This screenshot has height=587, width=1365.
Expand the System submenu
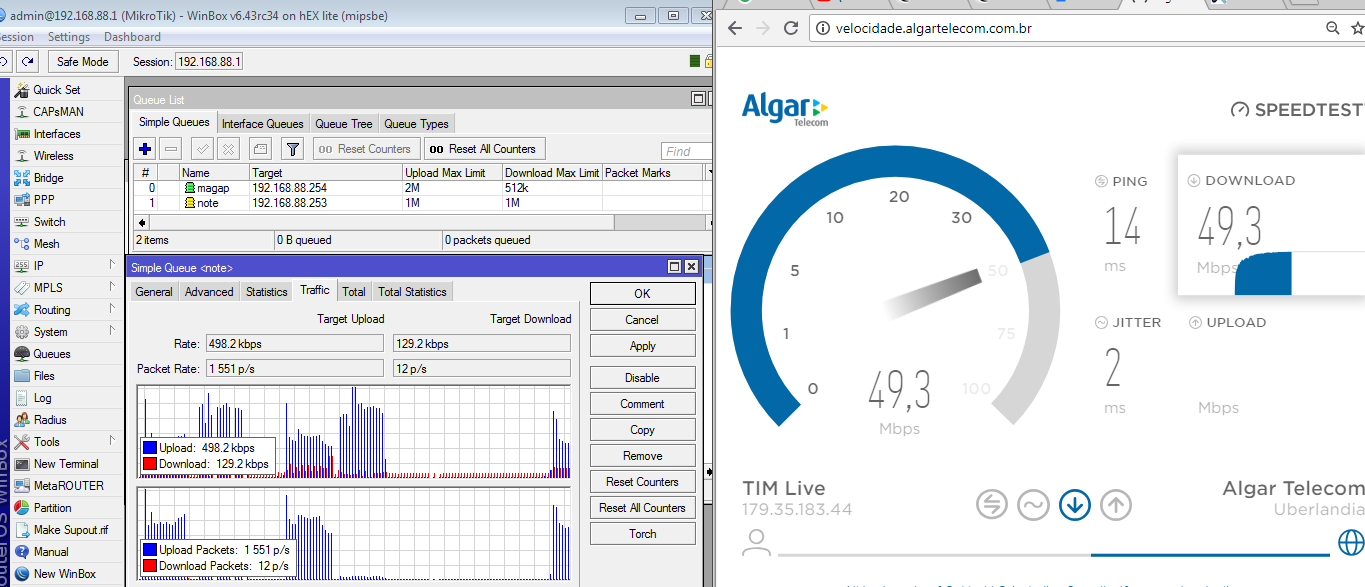[112, 332]
